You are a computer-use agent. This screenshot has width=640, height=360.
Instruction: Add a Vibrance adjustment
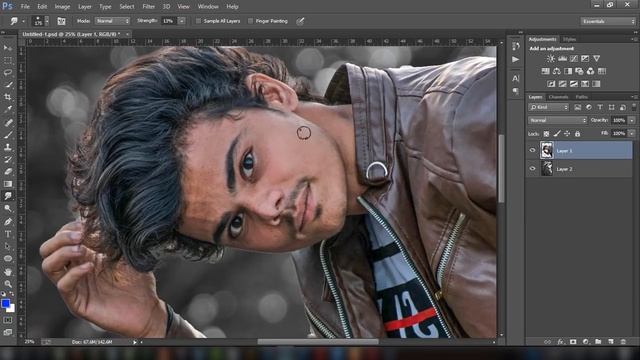point(596,59)
